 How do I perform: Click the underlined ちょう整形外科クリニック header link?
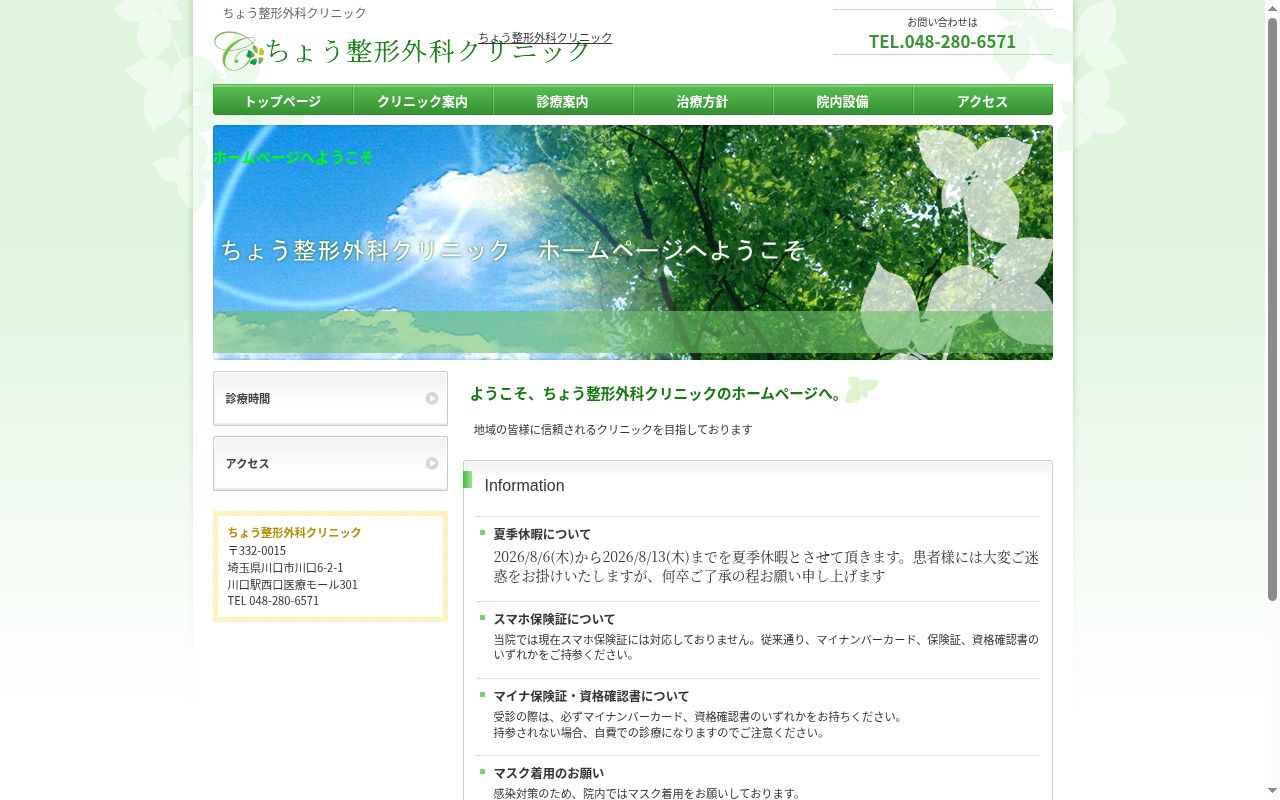point(545,38)
